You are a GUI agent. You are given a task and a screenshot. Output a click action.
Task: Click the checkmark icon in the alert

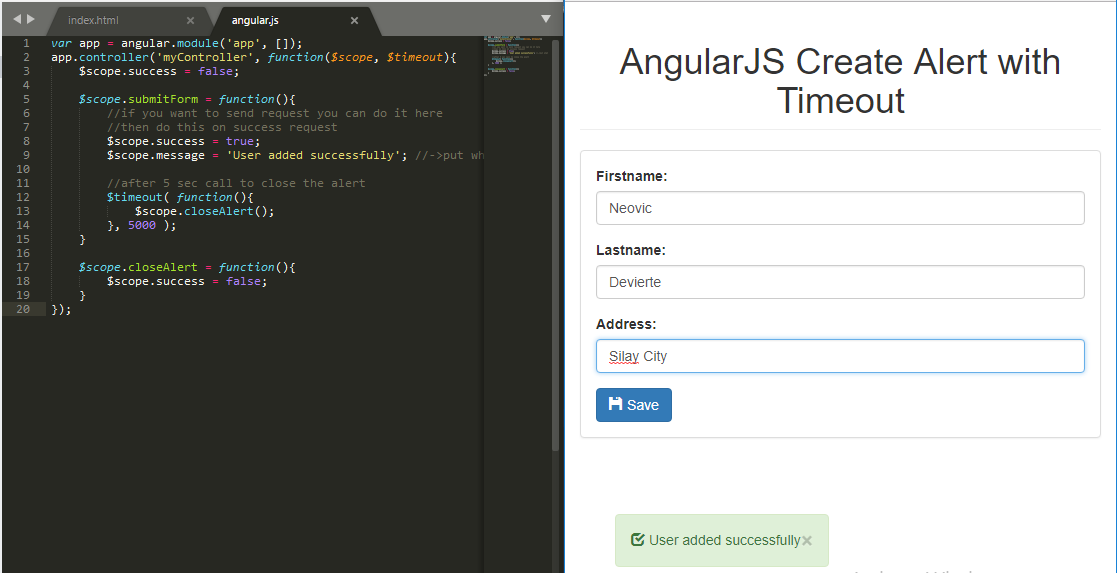[638, 540]
